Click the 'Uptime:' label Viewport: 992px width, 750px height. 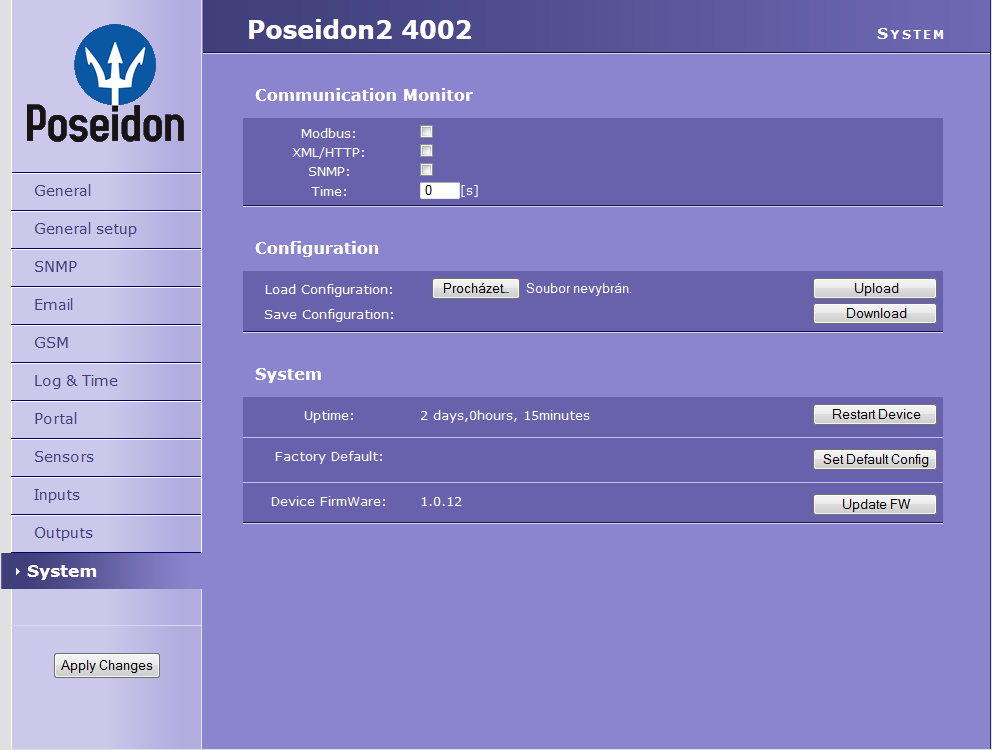(329, 416)
